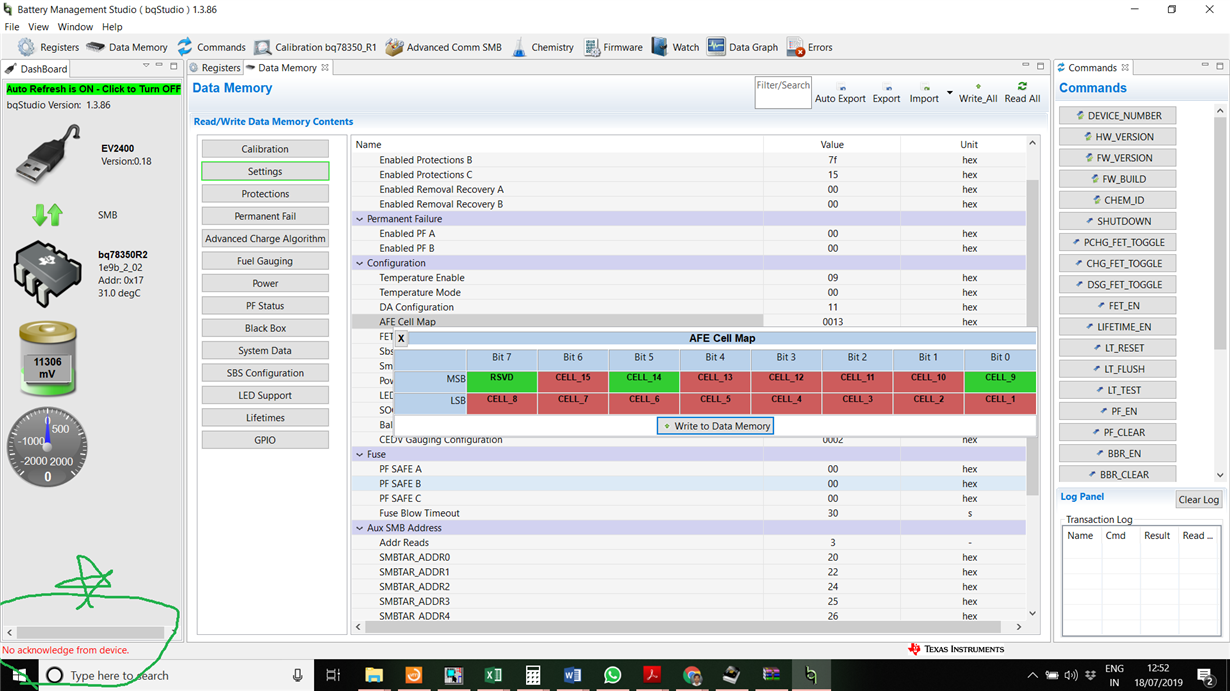Click Write to Data Memory button

pos(715,426)
